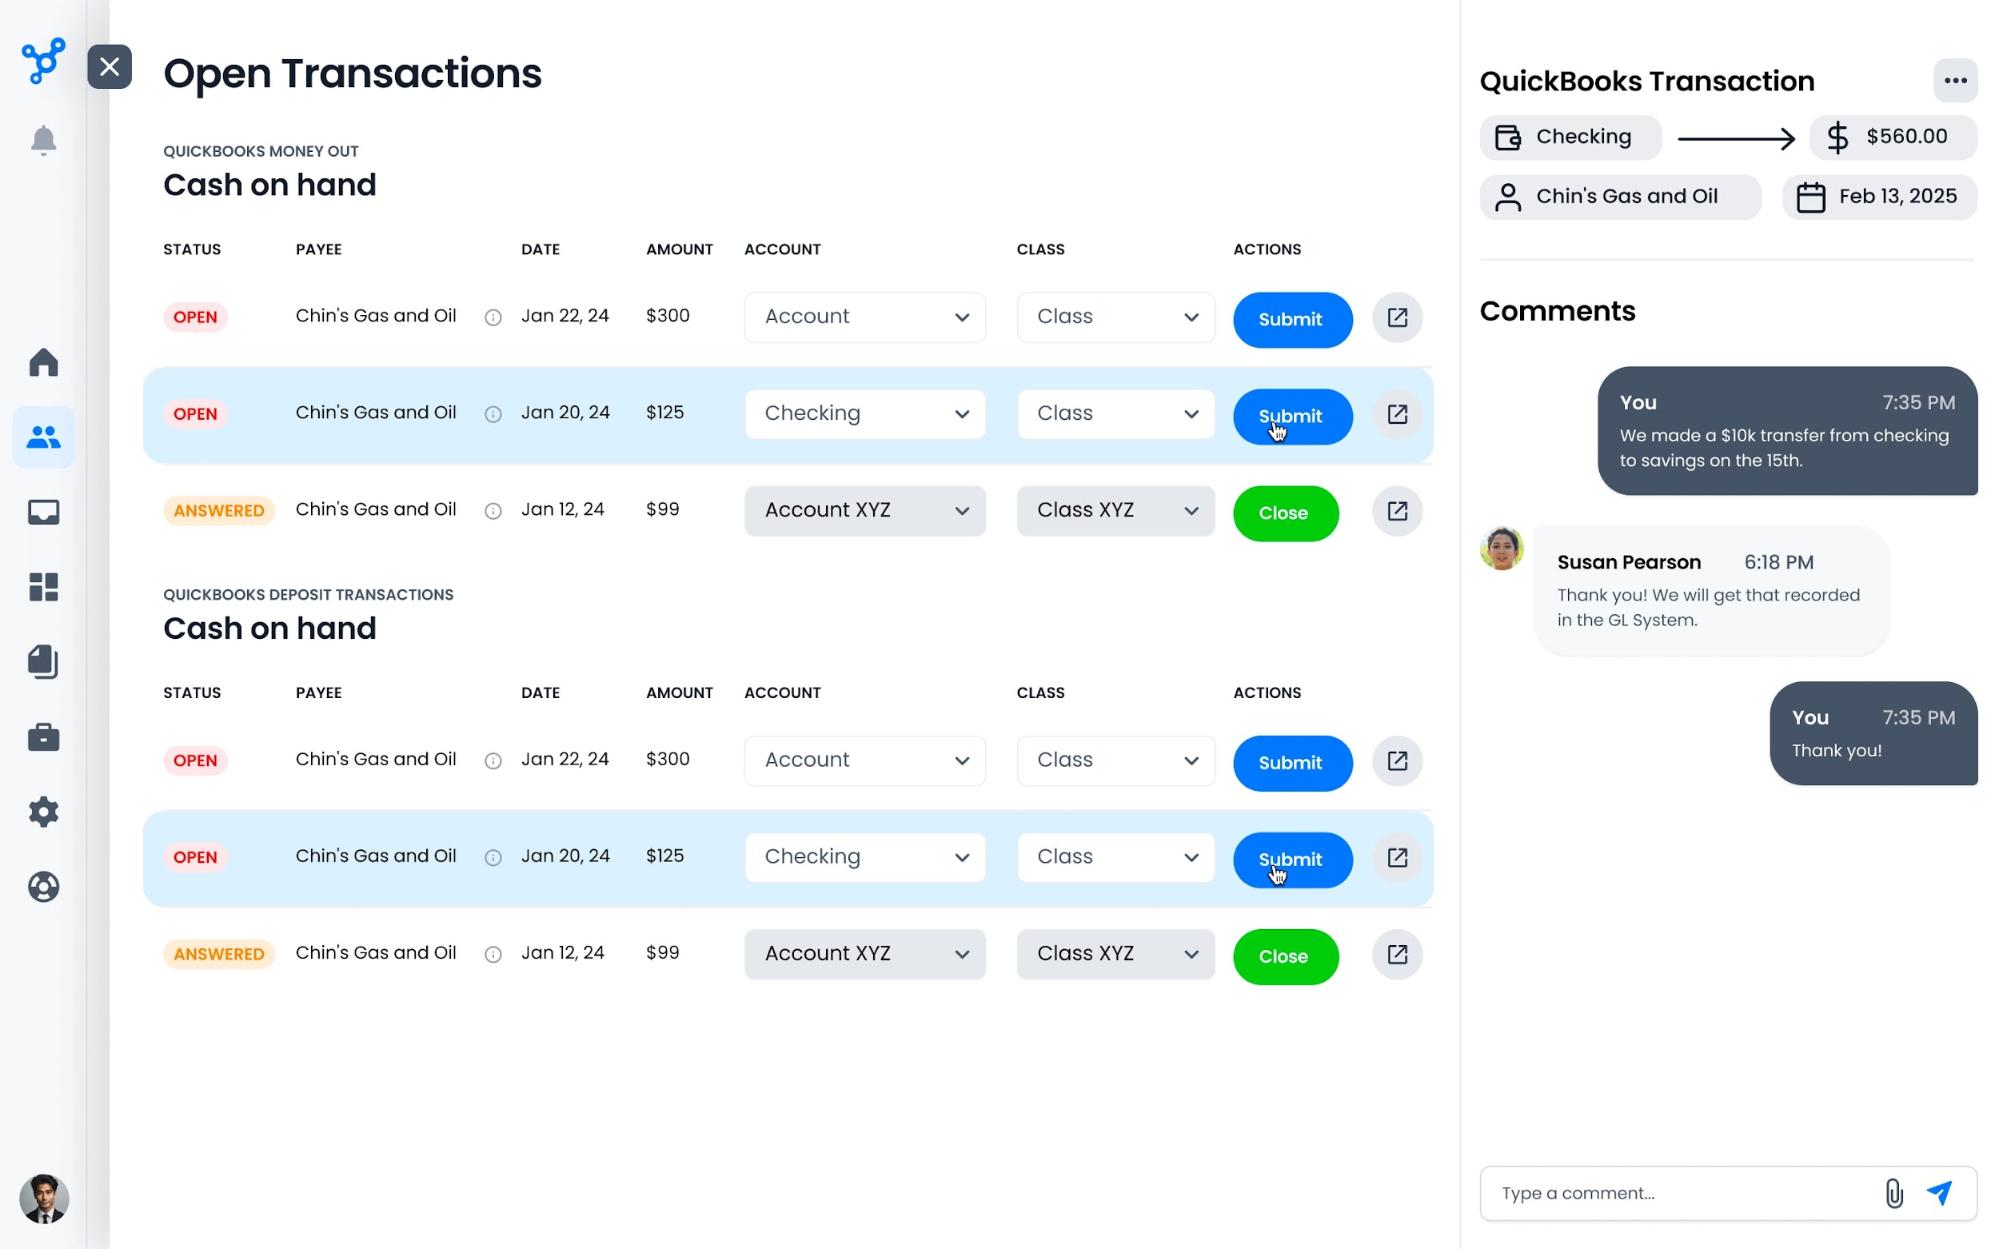Expand the Class dropdown on the Jan 20 row
1999x1249 pixels.
[1115, 413]
